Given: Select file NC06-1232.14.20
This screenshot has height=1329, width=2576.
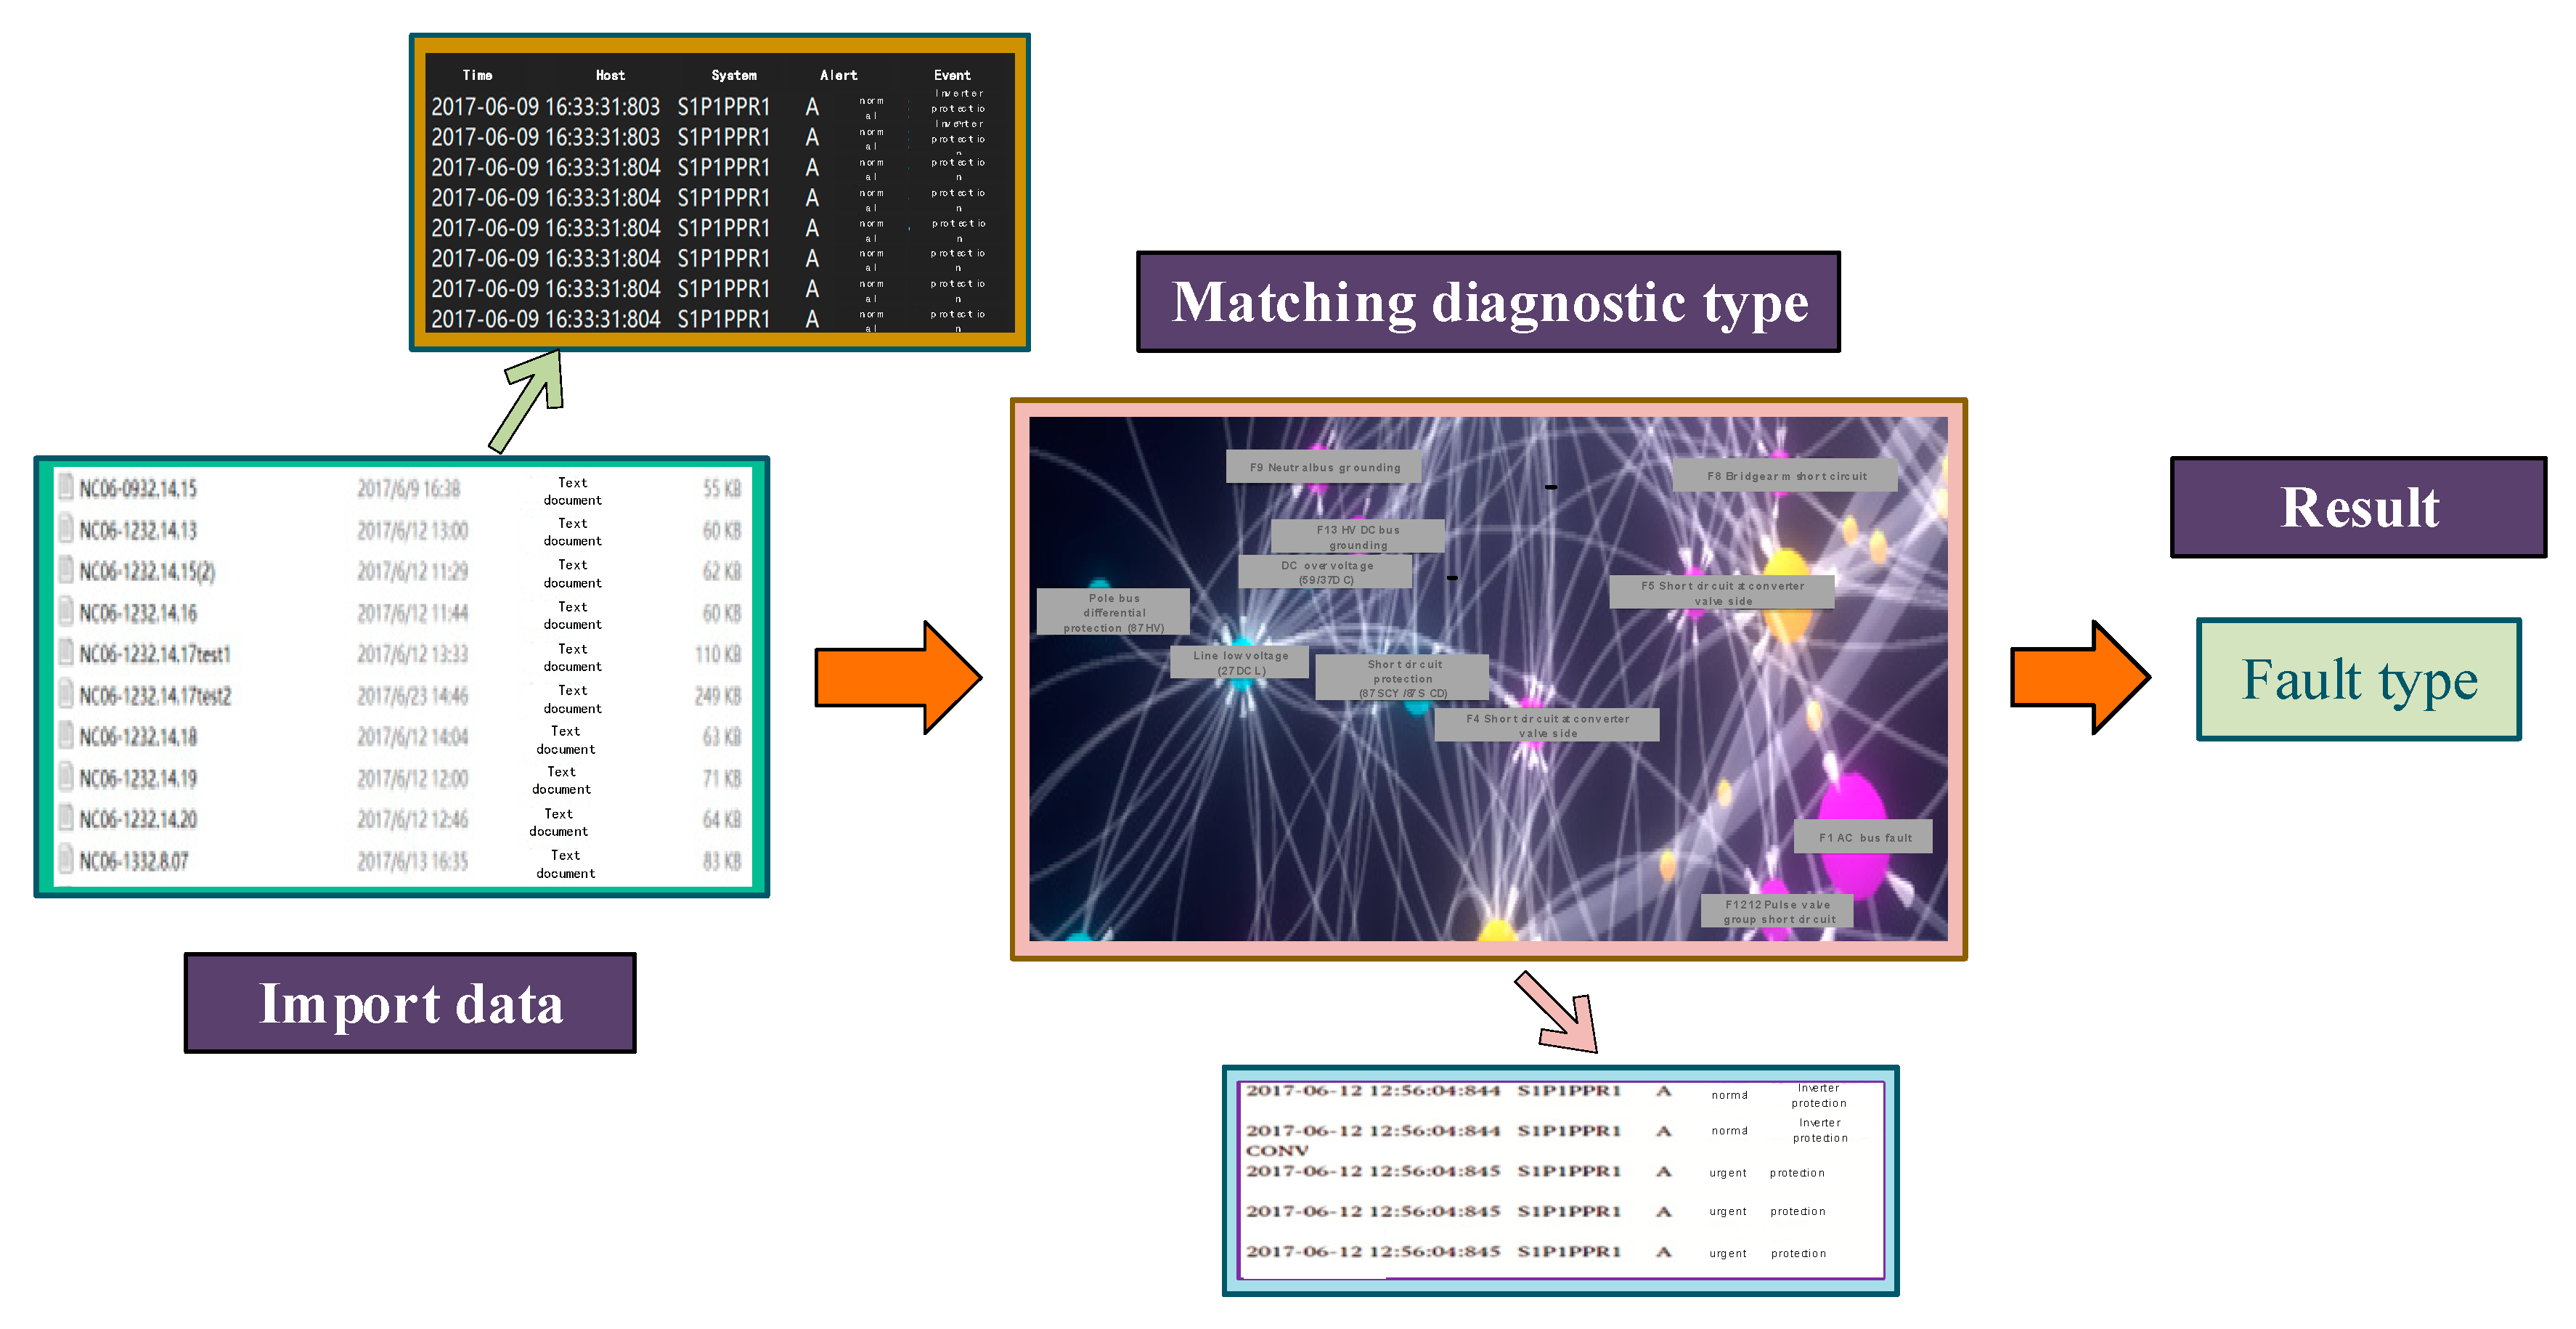Looking at the screenshot, I should (138, 819).
